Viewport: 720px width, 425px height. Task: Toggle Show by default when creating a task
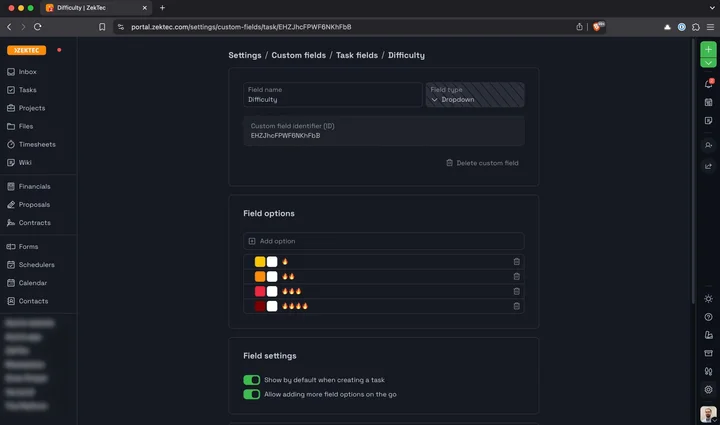tap(252, 380)
